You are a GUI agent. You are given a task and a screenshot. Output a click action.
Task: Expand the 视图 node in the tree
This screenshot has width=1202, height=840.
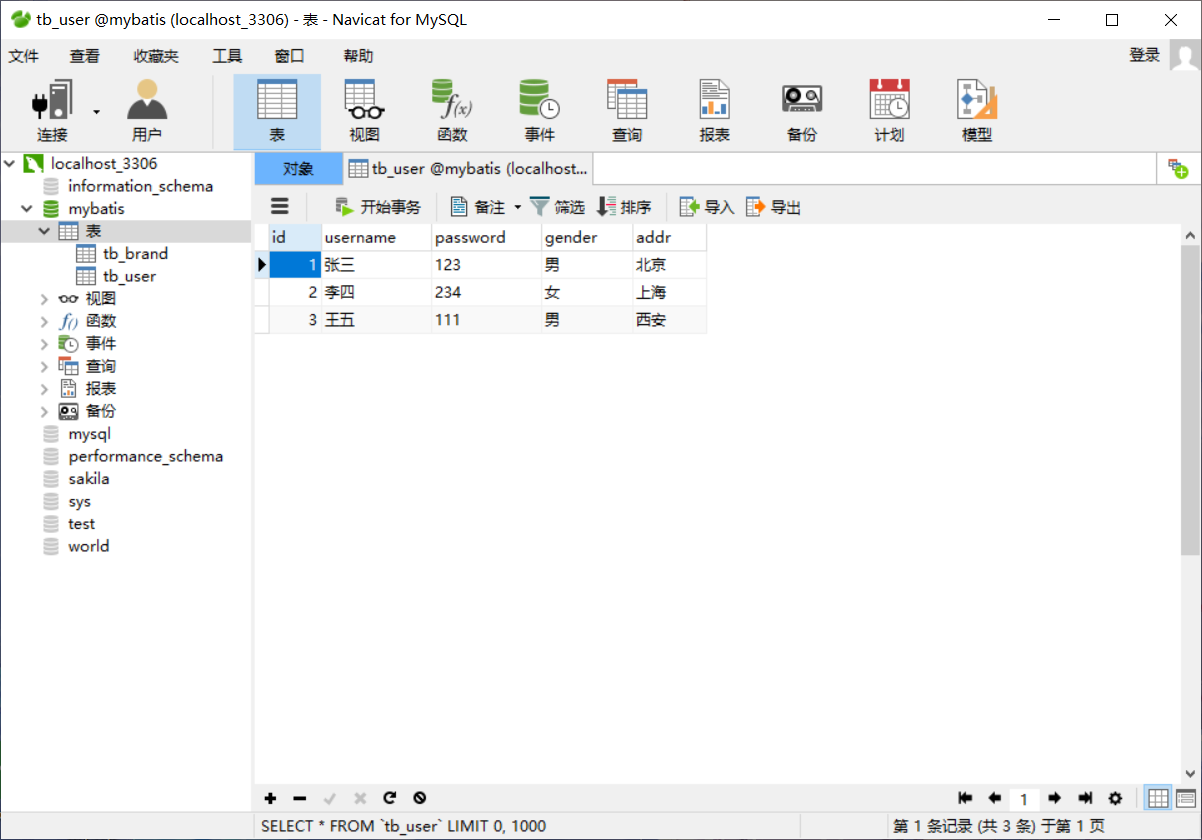coord(44,299)
